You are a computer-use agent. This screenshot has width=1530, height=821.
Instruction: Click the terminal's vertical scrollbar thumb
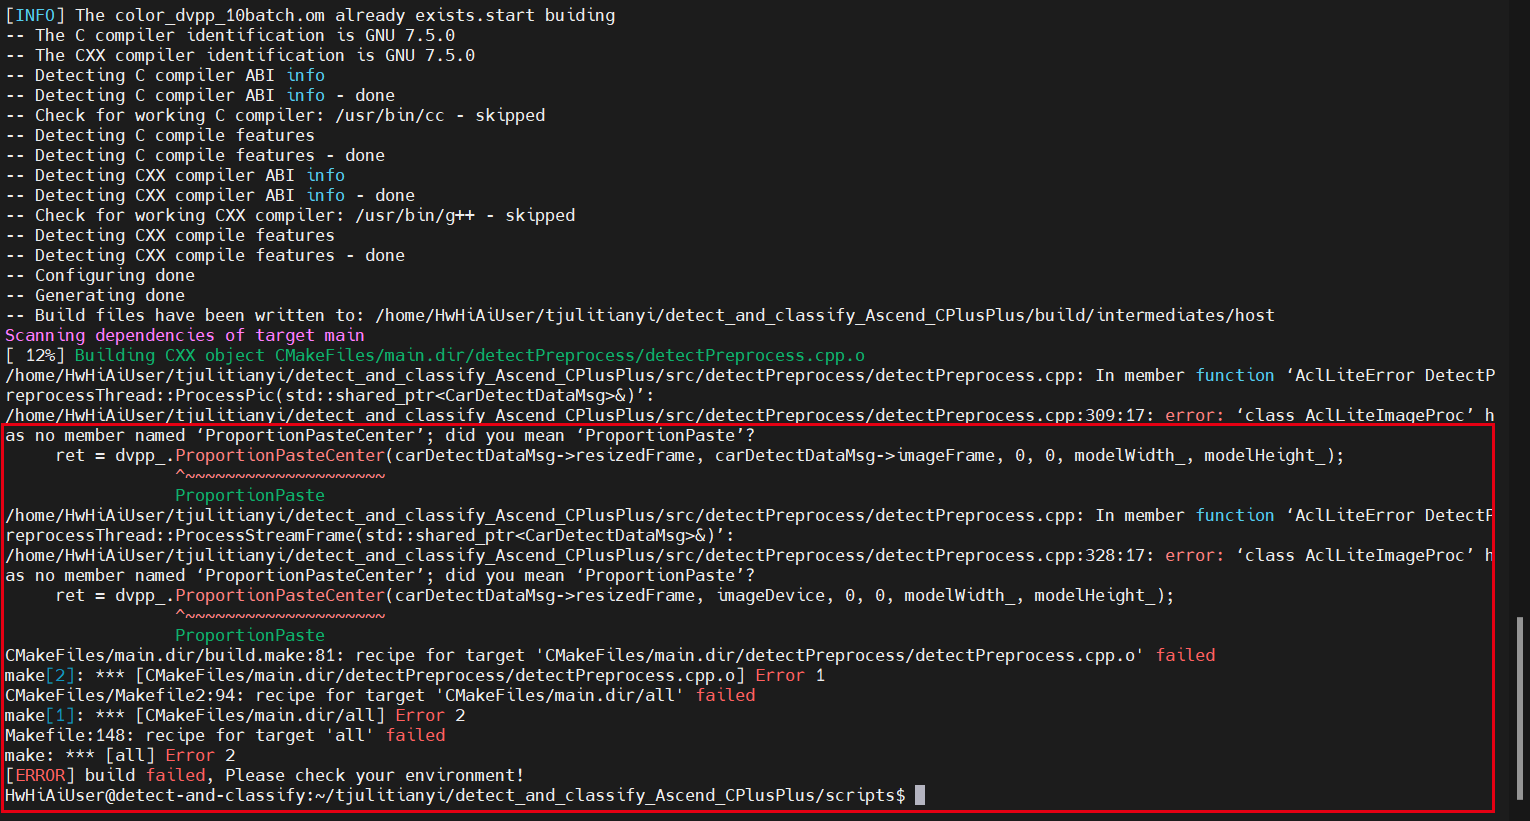click(x=1521, y=708)
